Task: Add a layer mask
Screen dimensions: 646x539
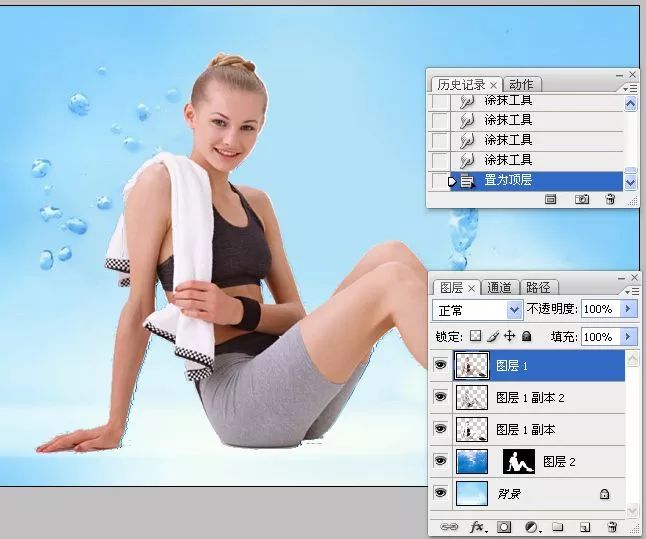Action: tap(504, 527)
